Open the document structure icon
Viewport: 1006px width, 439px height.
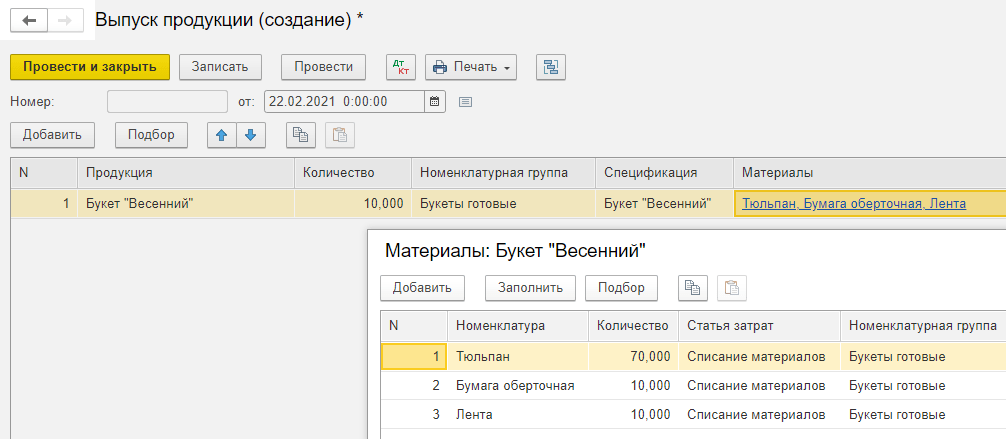click(551, 67)
